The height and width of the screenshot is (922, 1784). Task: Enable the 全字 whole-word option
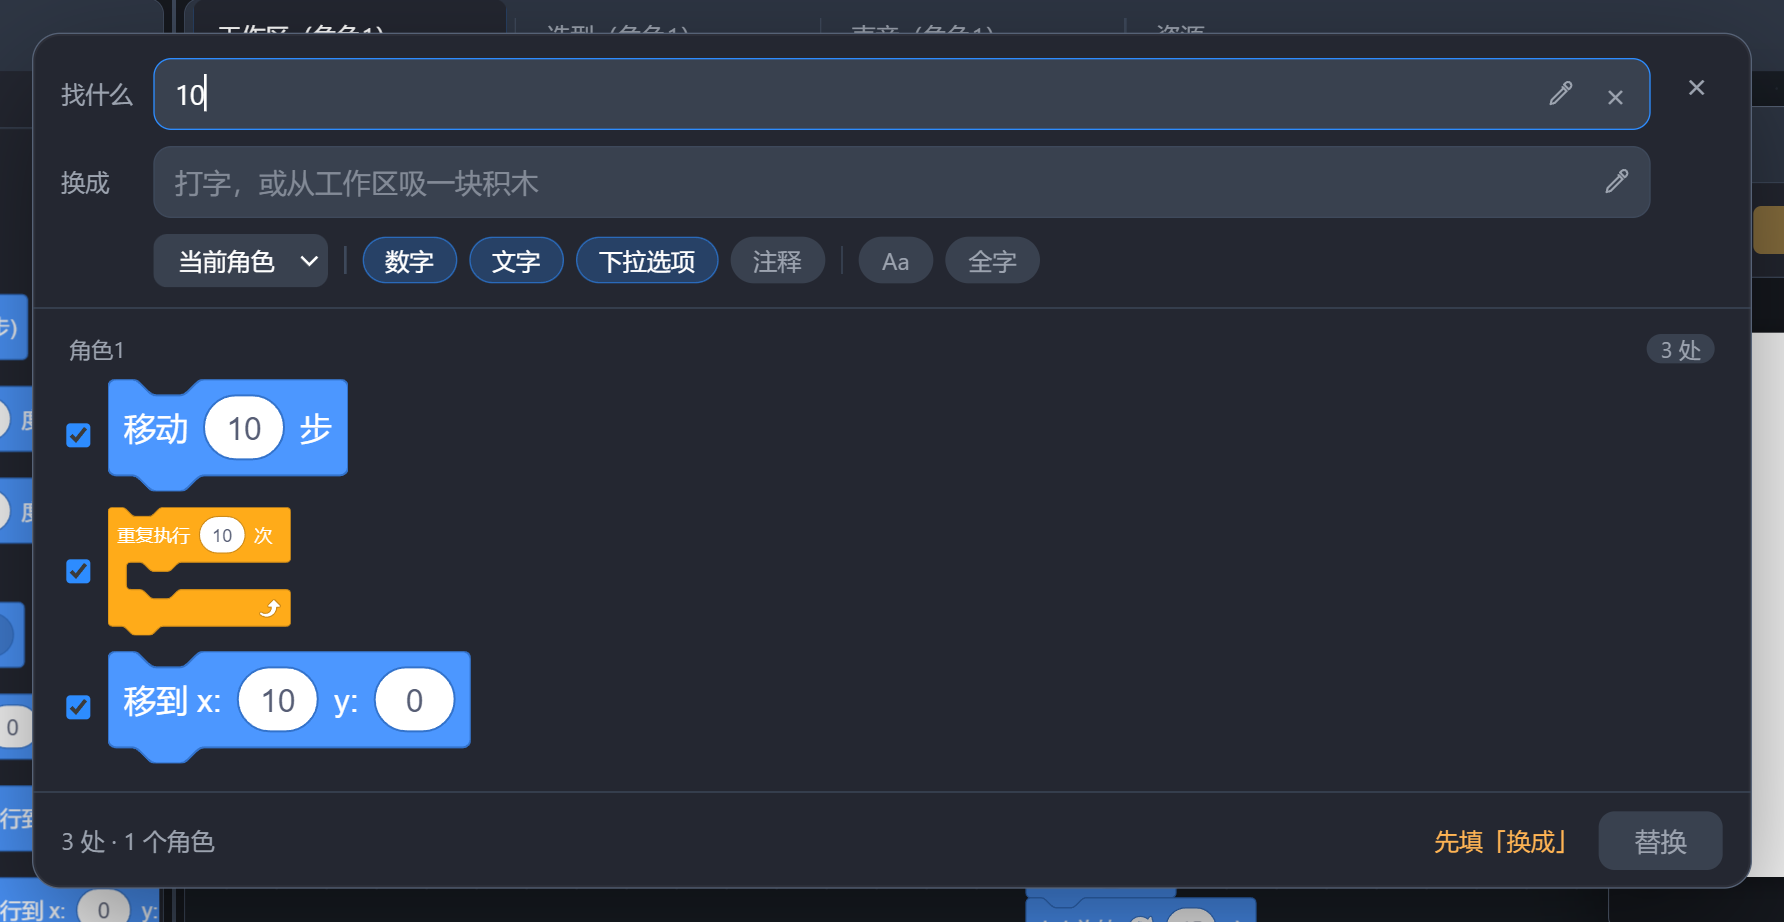(x=992, y=261)
